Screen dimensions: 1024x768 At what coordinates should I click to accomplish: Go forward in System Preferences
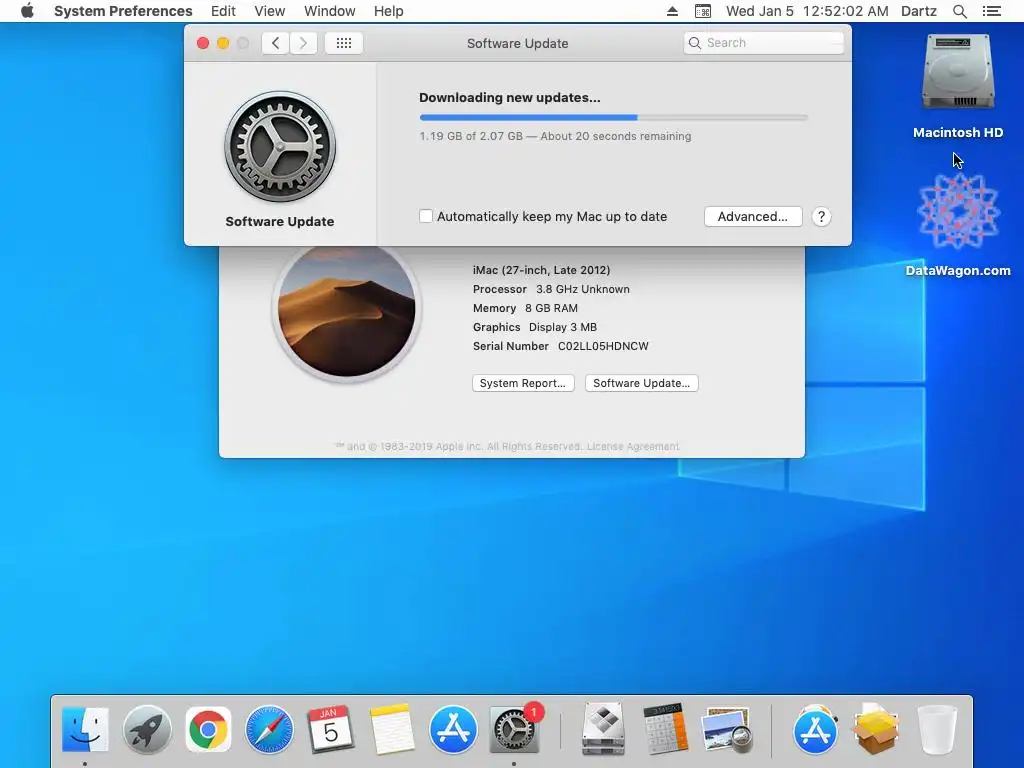(303, 43)
